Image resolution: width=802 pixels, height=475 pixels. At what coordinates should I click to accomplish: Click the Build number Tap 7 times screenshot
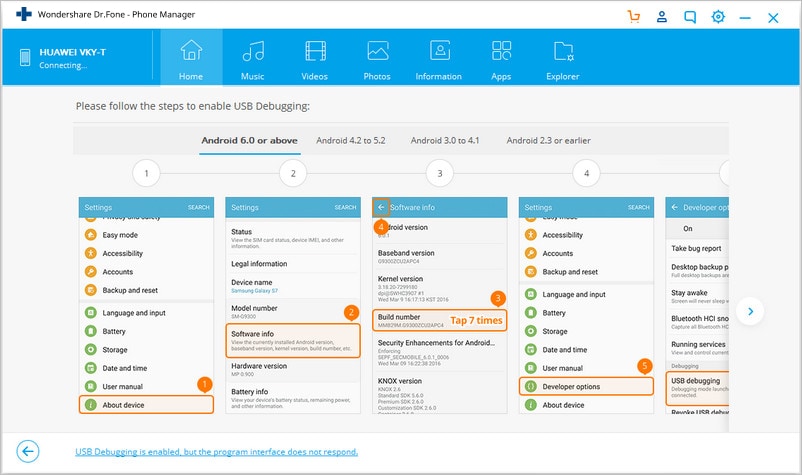point(440,321)
